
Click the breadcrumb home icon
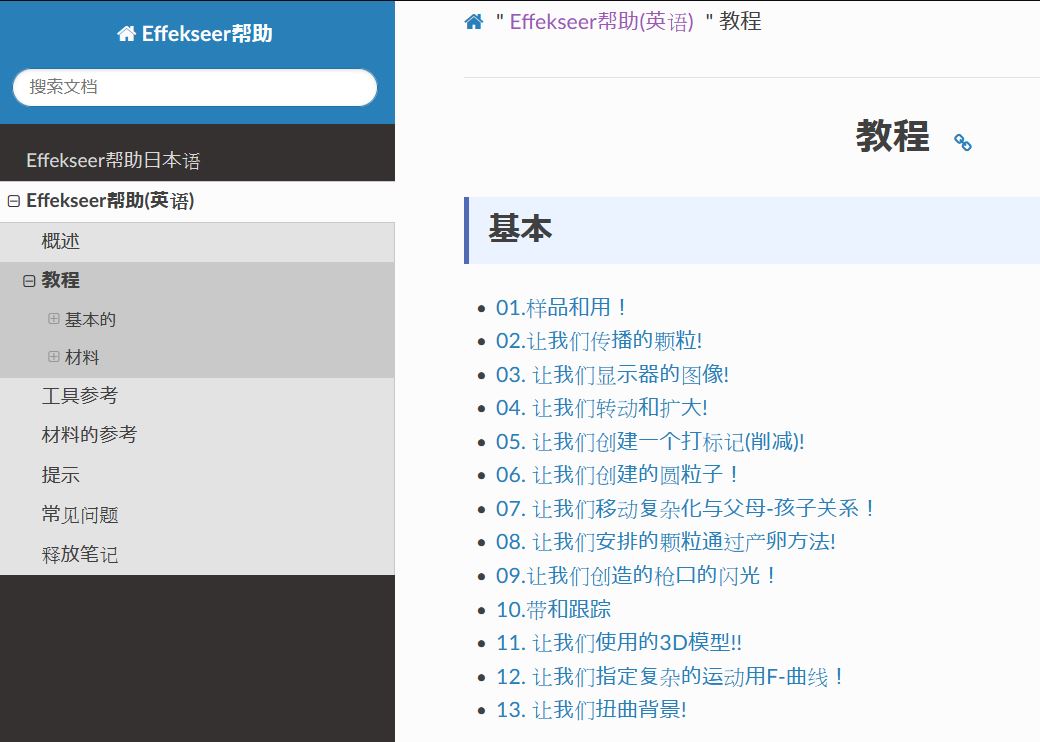tap(474, 22)
